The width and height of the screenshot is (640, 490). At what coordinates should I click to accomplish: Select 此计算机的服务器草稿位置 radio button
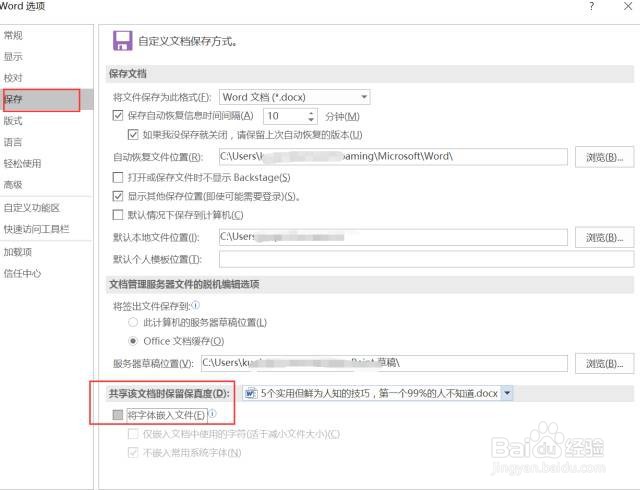(x=133, y=322)
